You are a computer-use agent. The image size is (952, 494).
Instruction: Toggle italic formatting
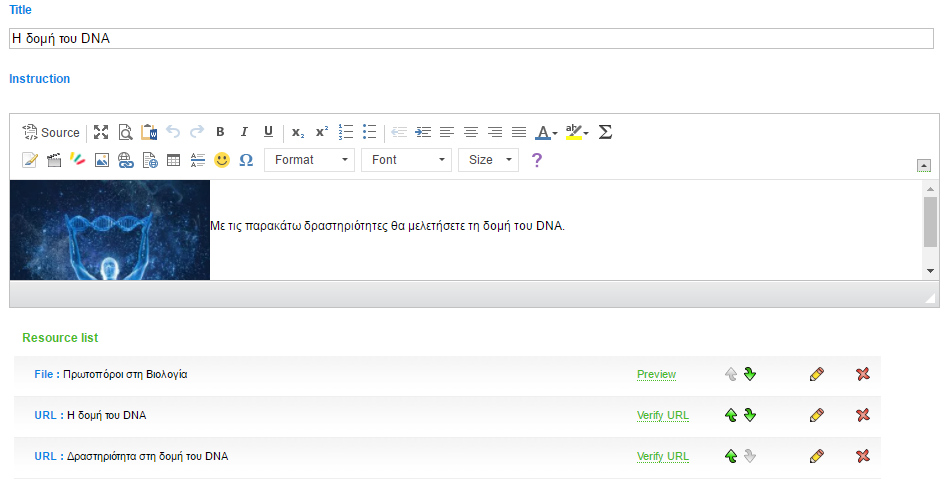[244, 132]
